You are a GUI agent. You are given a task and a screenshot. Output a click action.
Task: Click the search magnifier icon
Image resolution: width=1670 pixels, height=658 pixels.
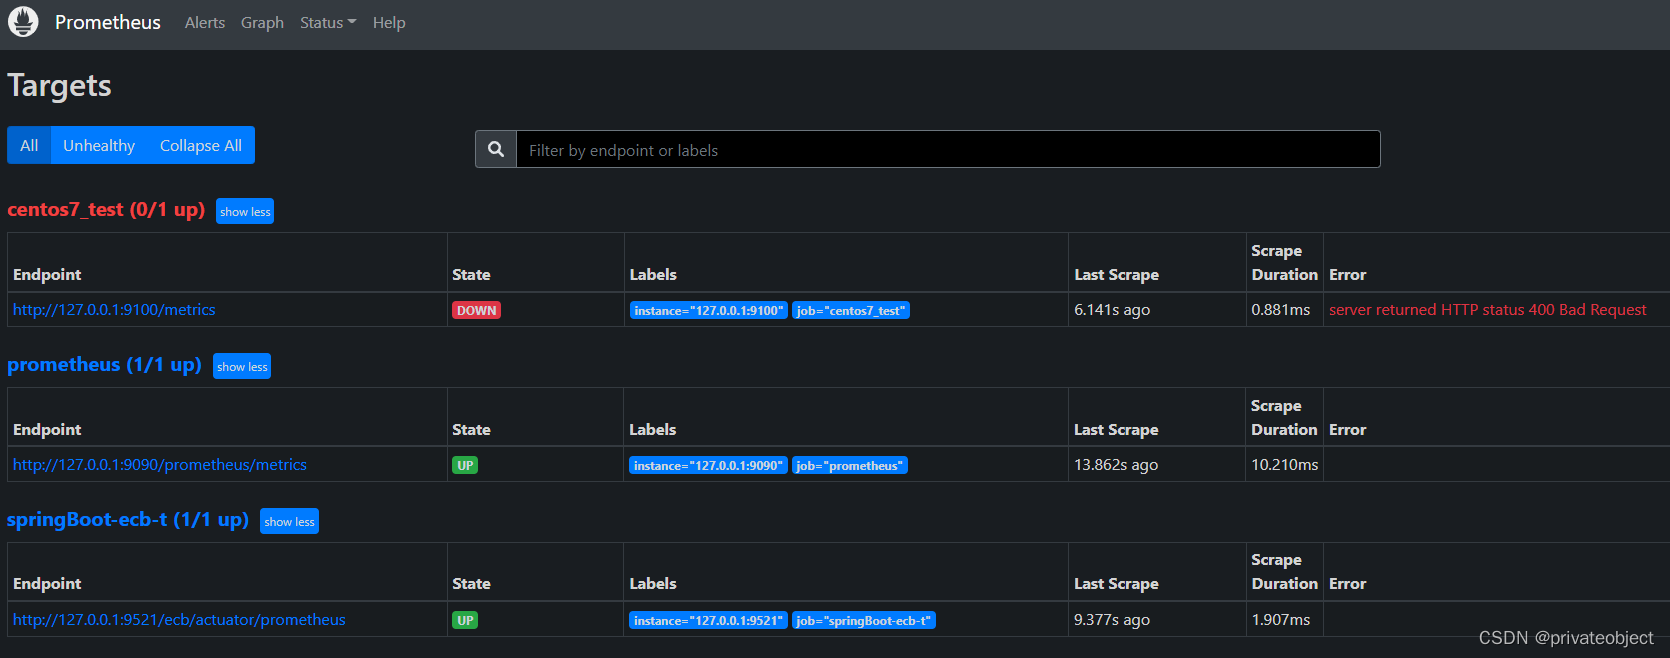[x=496, y=149]
